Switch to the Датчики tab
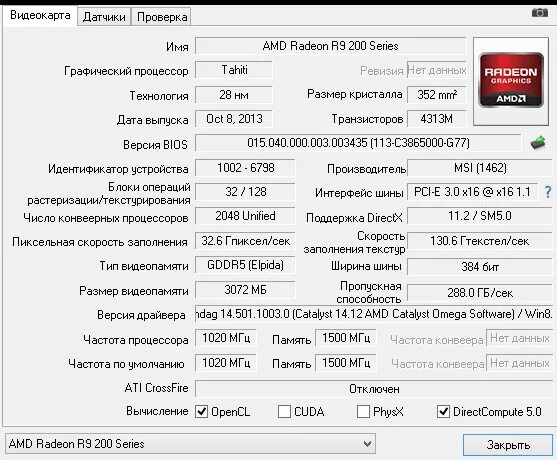This screenshot has width=557, height=460. click(104, 17)
